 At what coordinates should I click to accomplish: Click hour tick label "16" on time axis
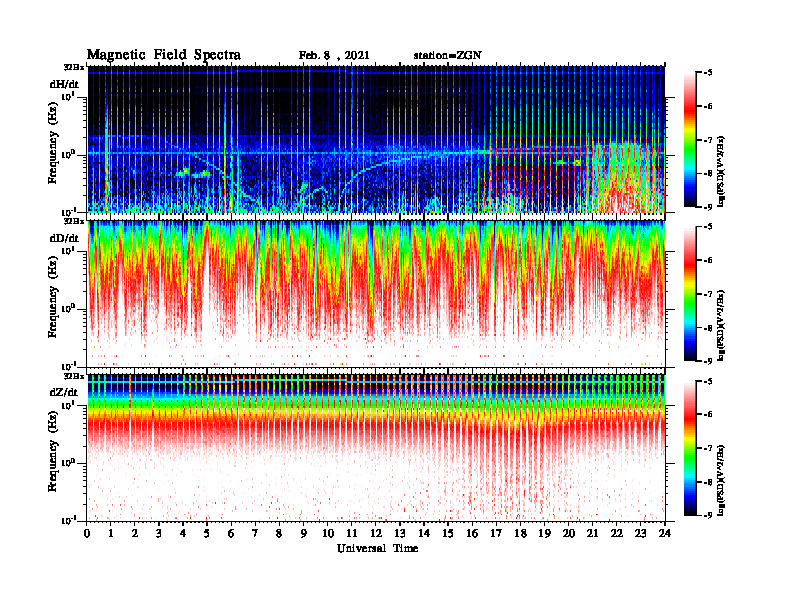pyautogui.click(x=472, y=533)
